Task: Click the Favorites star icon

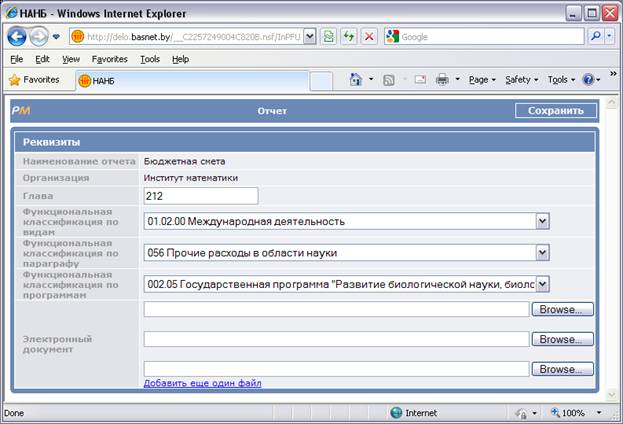Action: [x=15, y=80]
